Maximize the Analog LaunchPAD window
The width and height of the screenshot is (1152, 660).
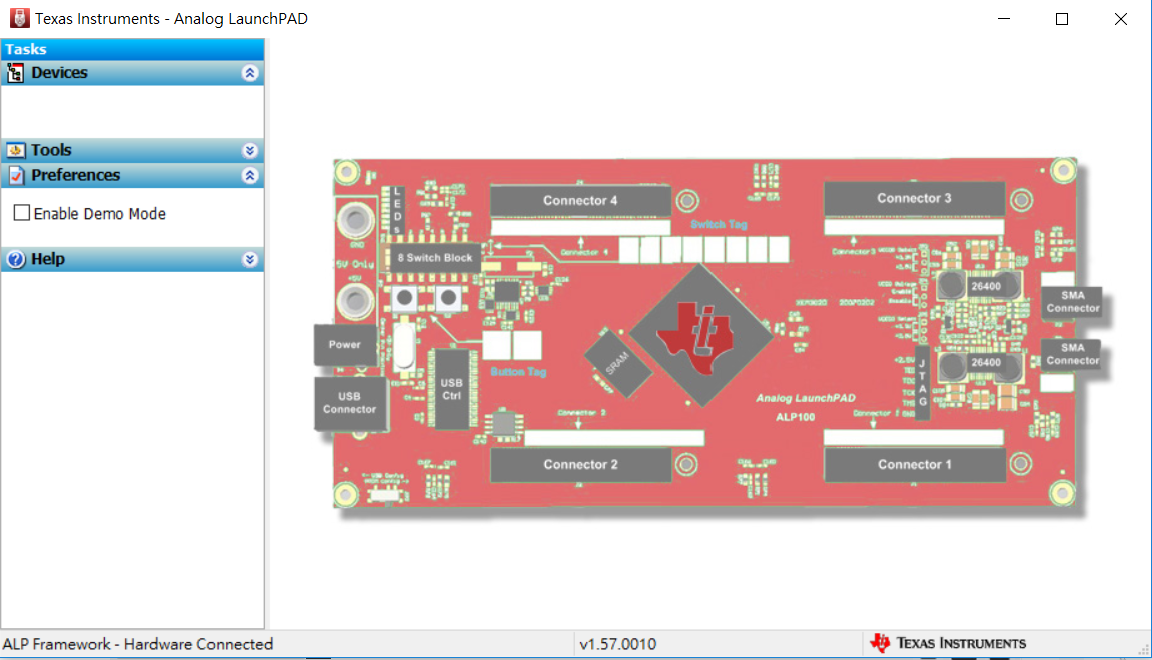(x=1062, y=19)
